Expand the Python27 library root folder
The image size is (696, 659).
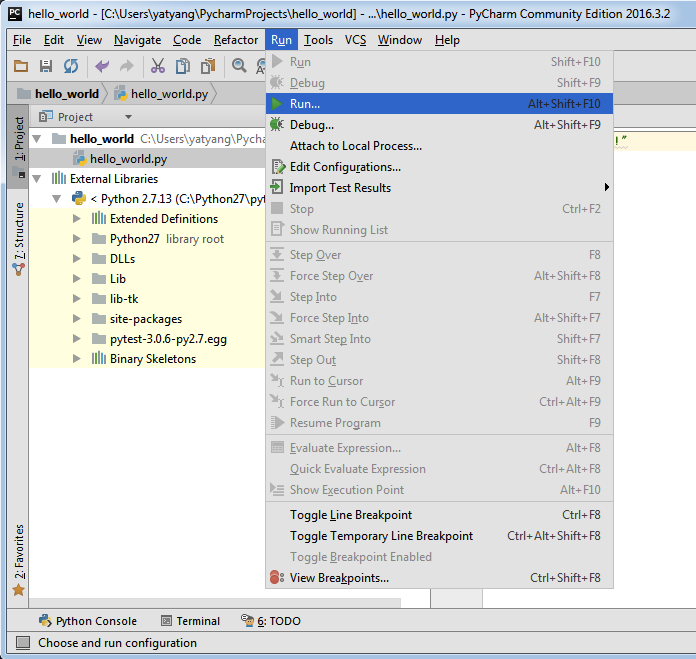(76, 238)
